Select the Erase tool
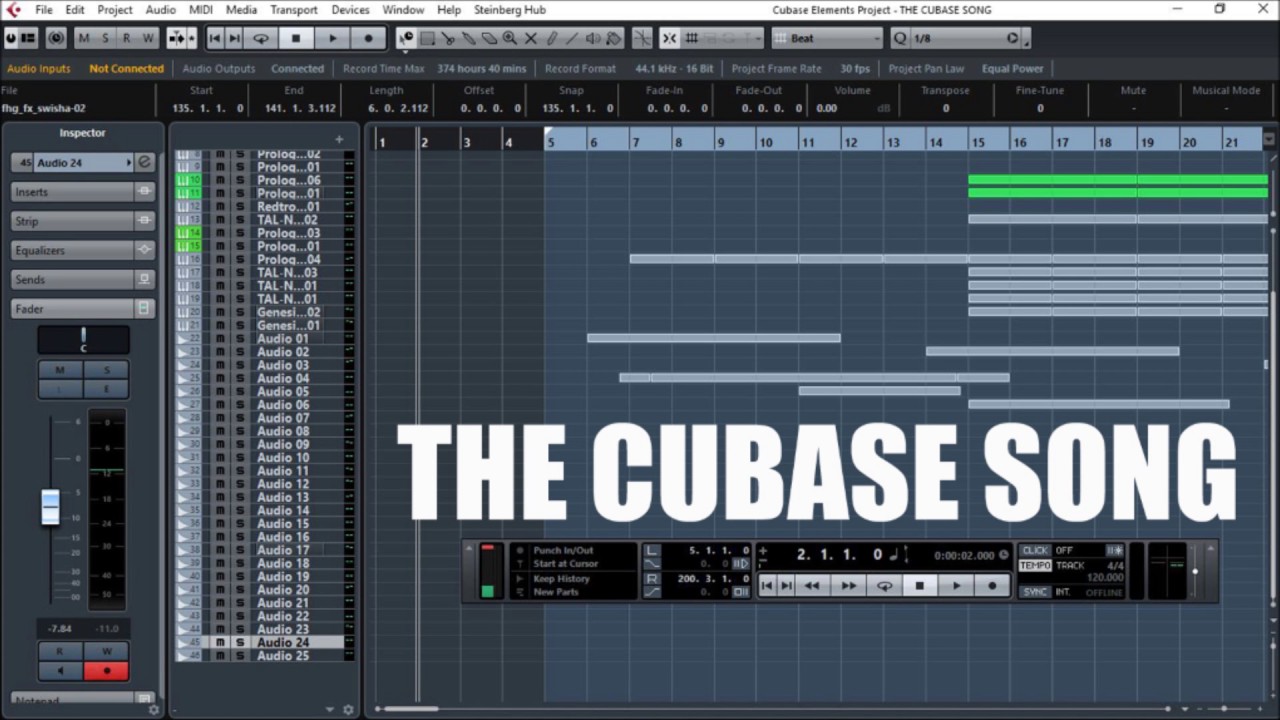1280x720 pixels. pyautogui.click(x=490, y=38)
